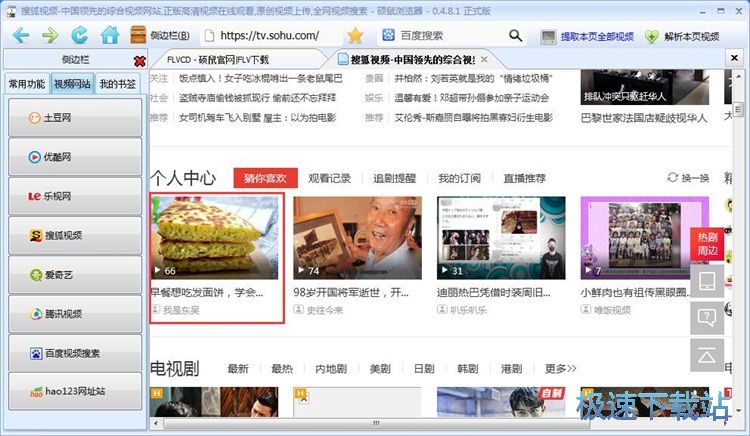Viewport: 750px width, 436px height.
Task: Refresh the page with reload icon
Action: [x=79, y=35]
